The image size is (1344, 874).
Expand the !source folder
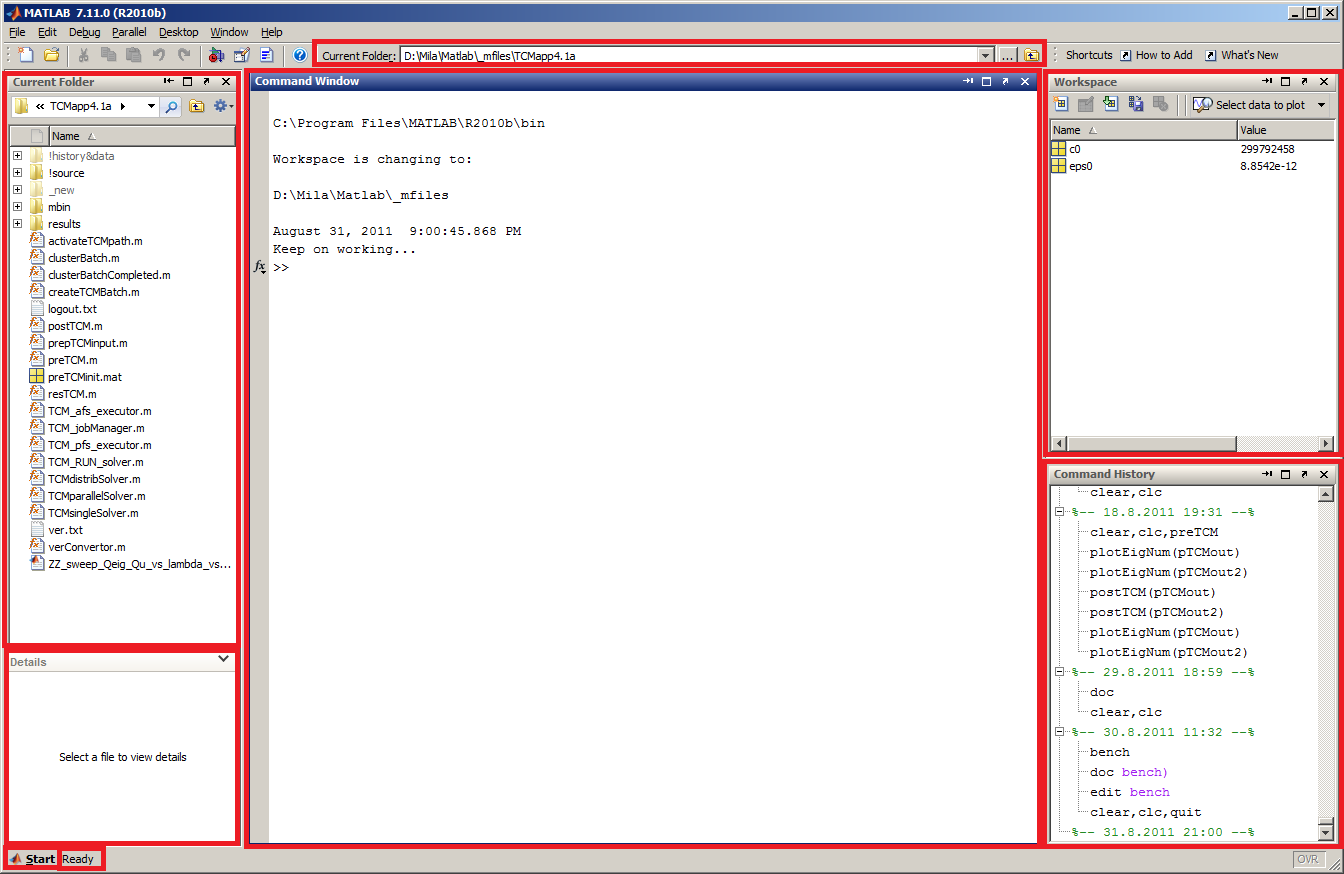click(x=17, y=173)
